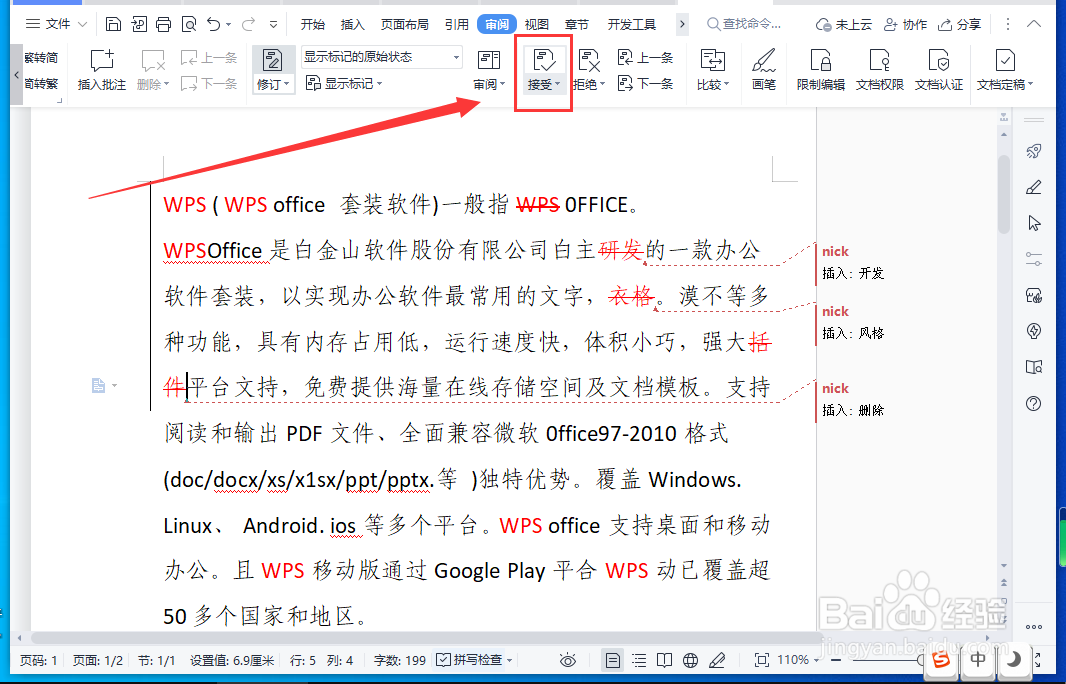Click the Accept (接受) changes icon
The width and height of the screenshot is (1066, 684).
click(x=544, y=61)
